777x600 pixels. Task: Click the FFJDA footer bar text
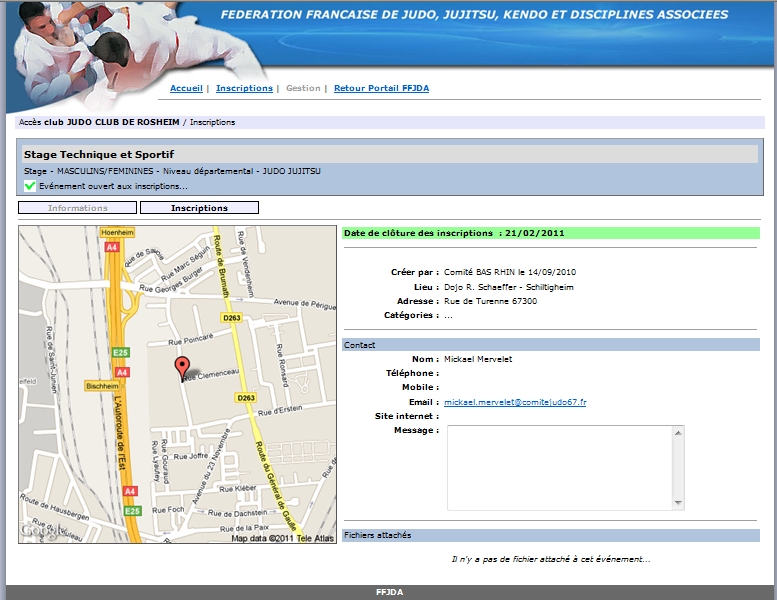[388, 592]
